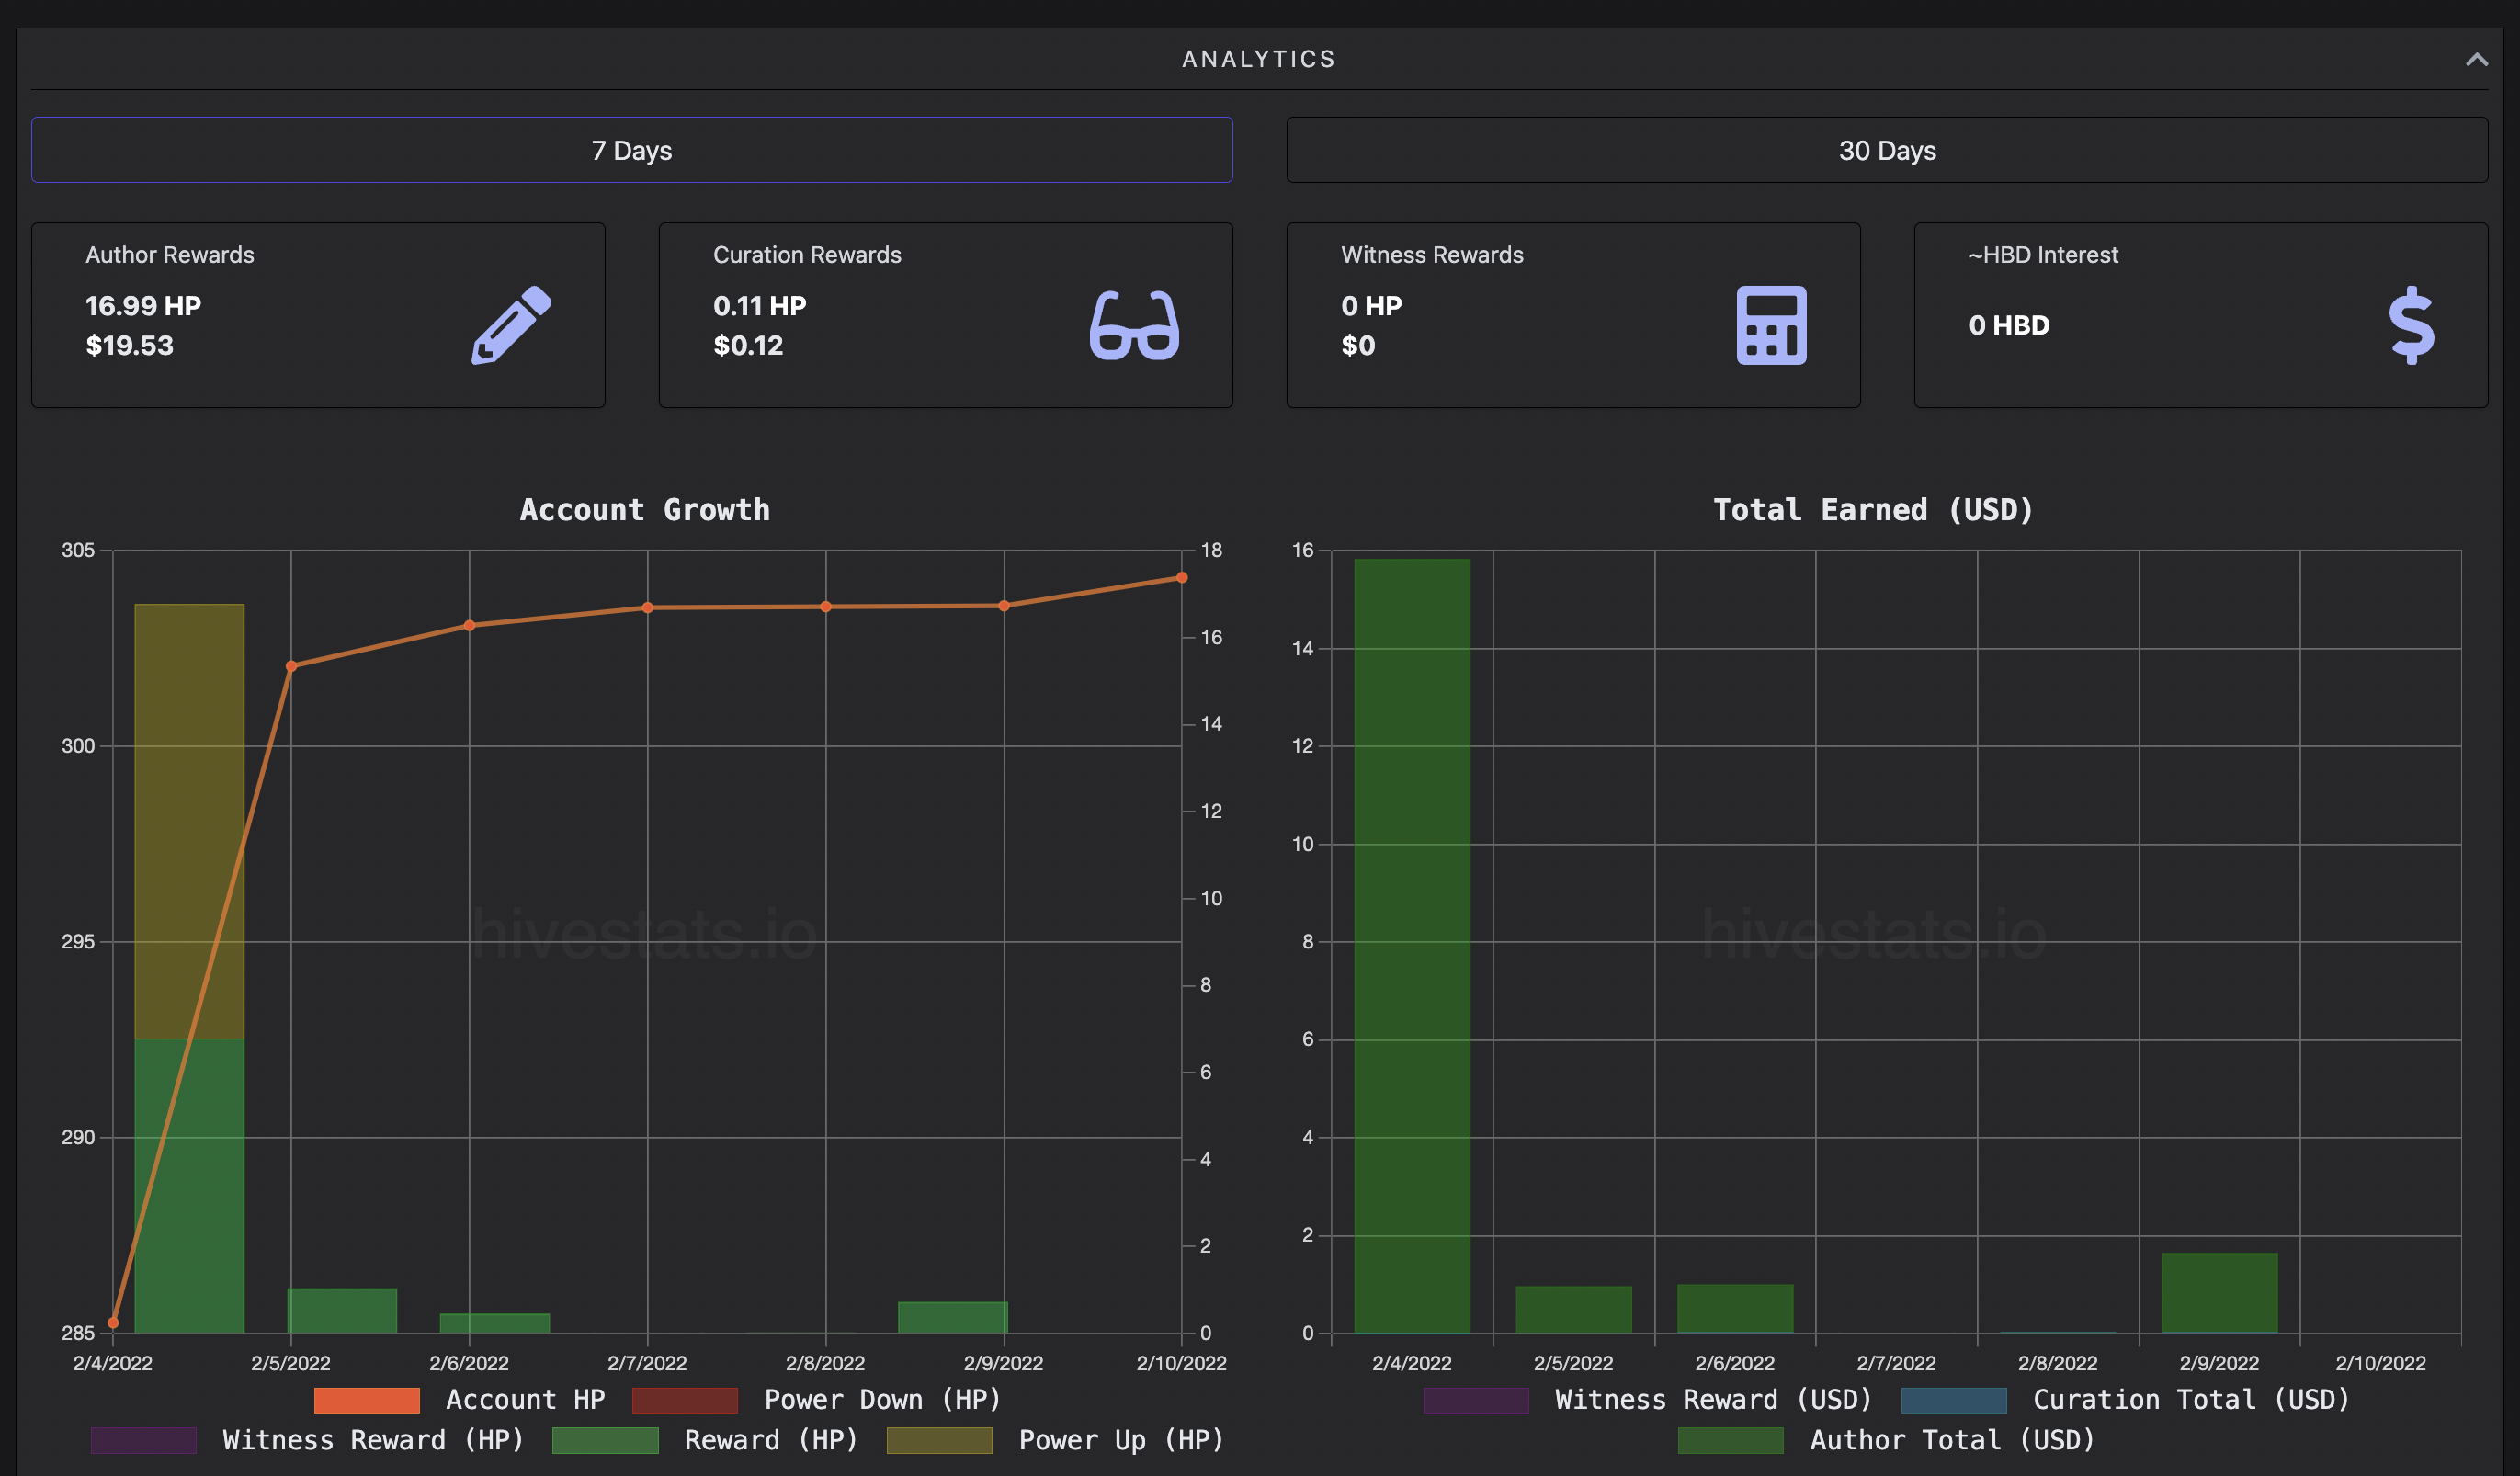Click the Witness Rewards calculator icon
The image size is (2520, 1476).
coord(1771,325)
